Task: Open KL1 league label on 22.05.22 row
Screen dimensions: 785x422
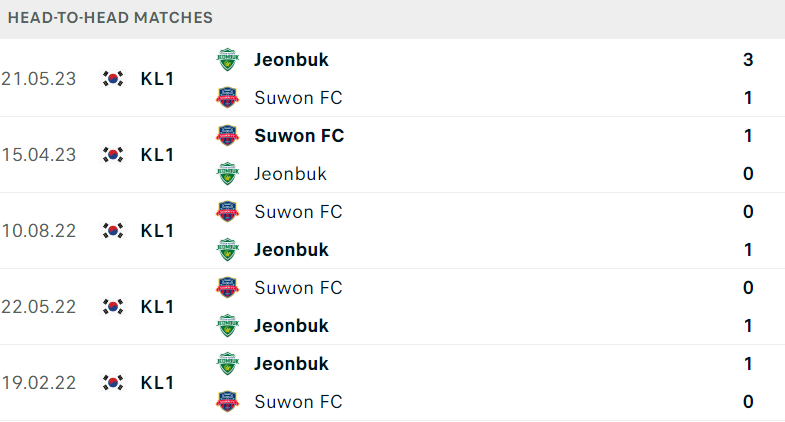Action: pos(157,307)
